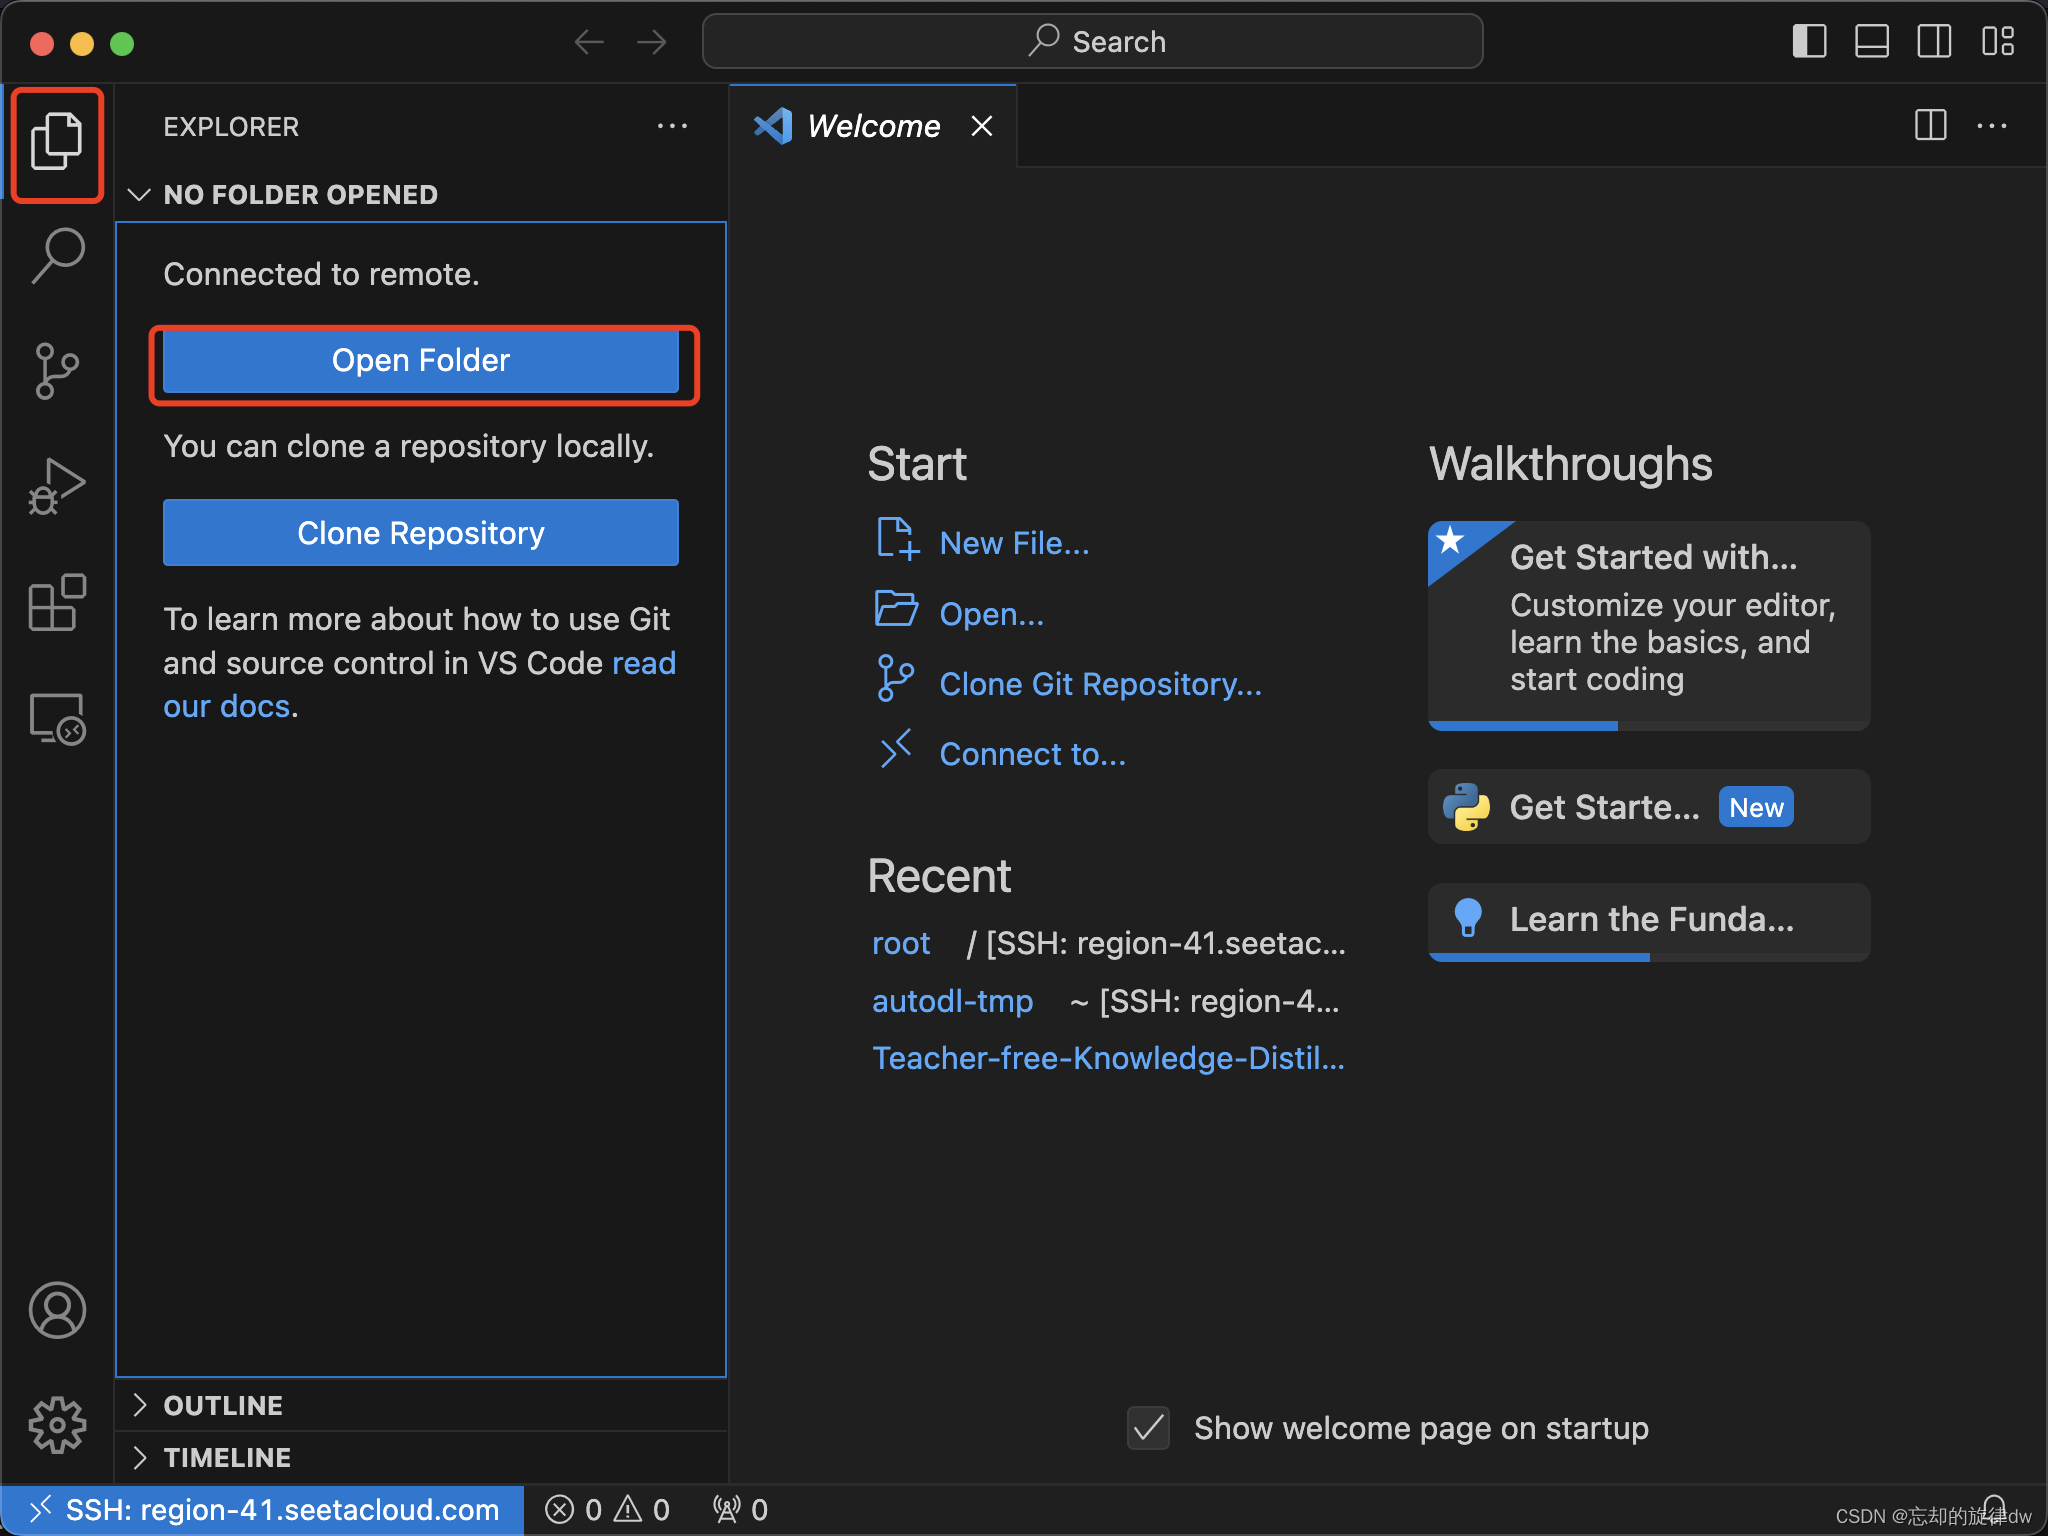Toggle the bottom panel layout button
Image resolution: width=2048 pixels, height=1536 pixels.
pyautogui.click(x=1871, y=42)
